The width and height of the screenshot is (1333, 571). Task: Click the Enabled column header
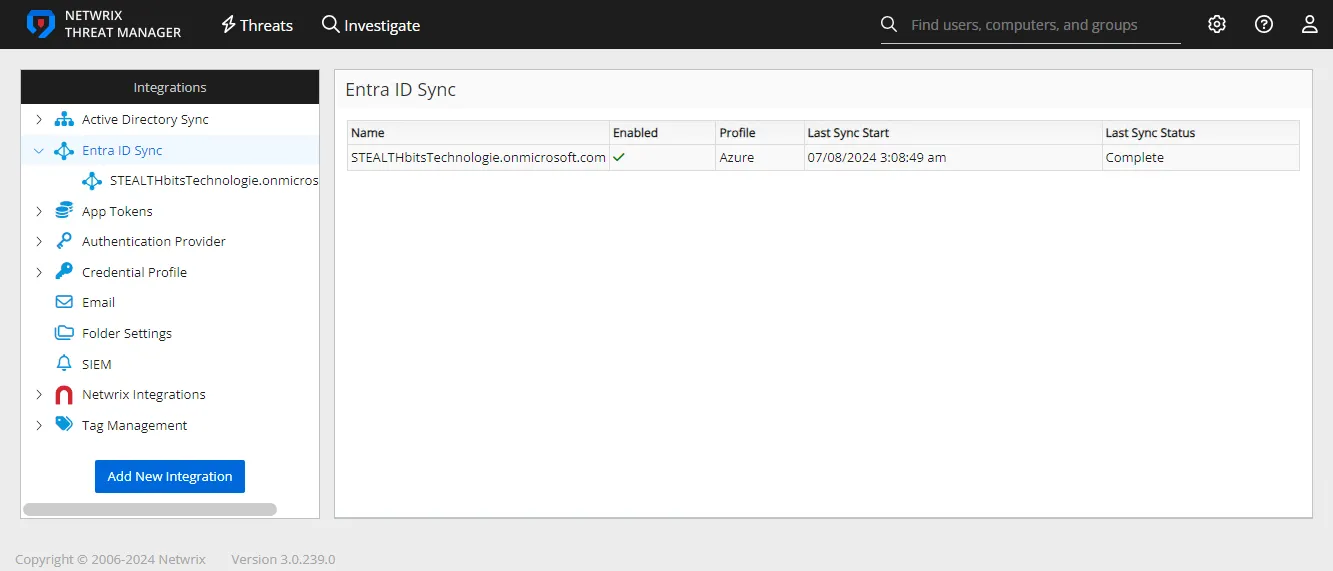662,132
